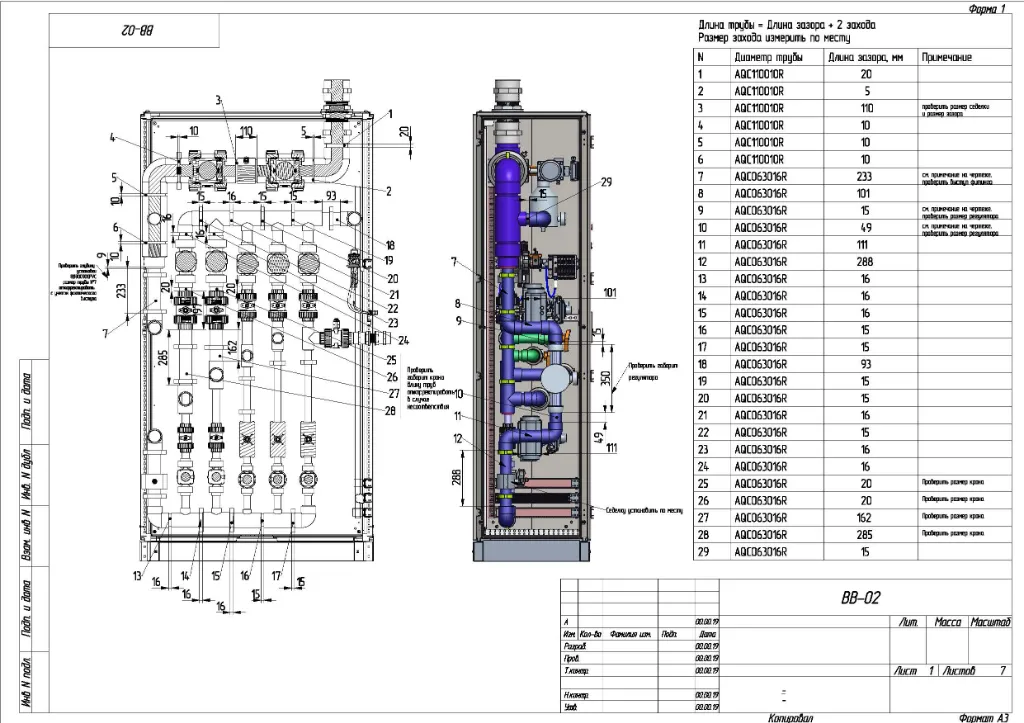
Task: Click callout 101 beside the 3D cabinet view
Action: click(x=611, y=293)
